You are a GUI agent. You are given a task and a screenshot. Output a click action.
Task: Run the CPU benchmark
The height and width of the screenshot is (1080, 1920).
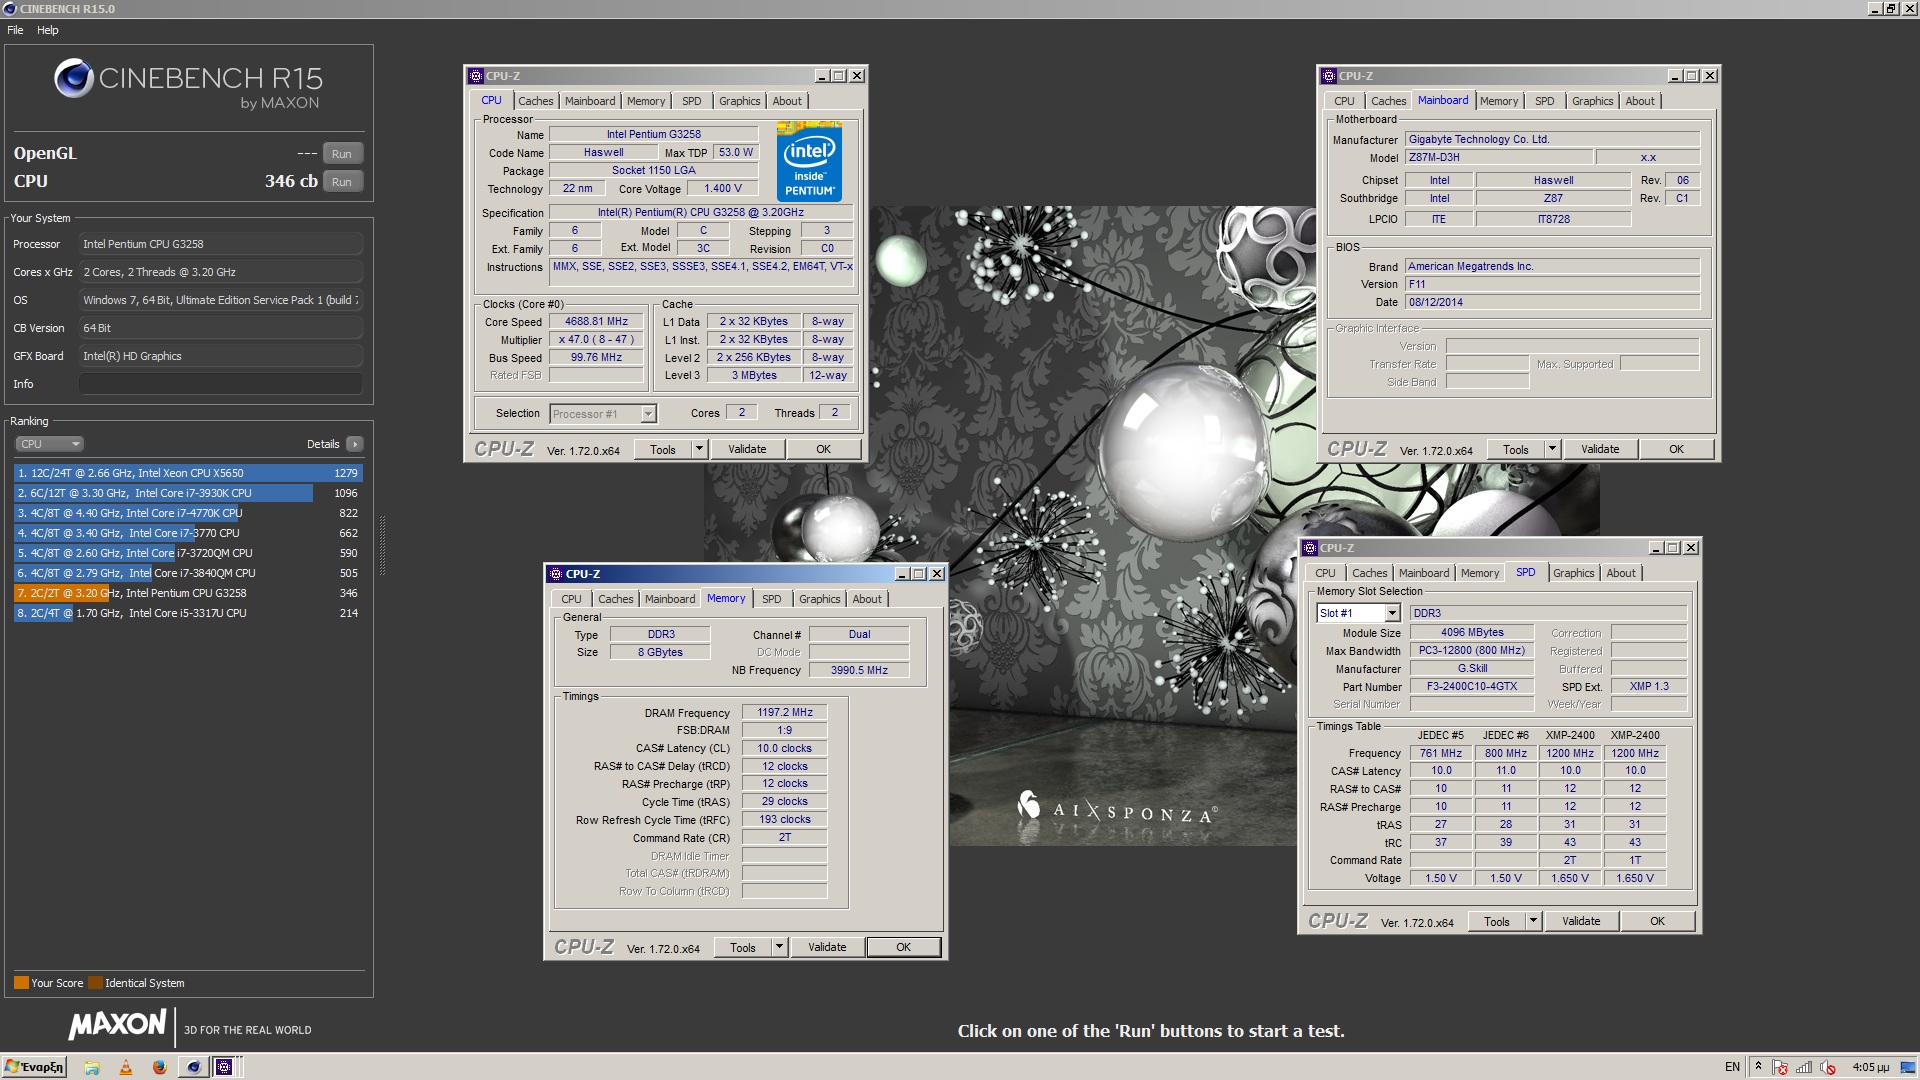[x=342, y=182]
